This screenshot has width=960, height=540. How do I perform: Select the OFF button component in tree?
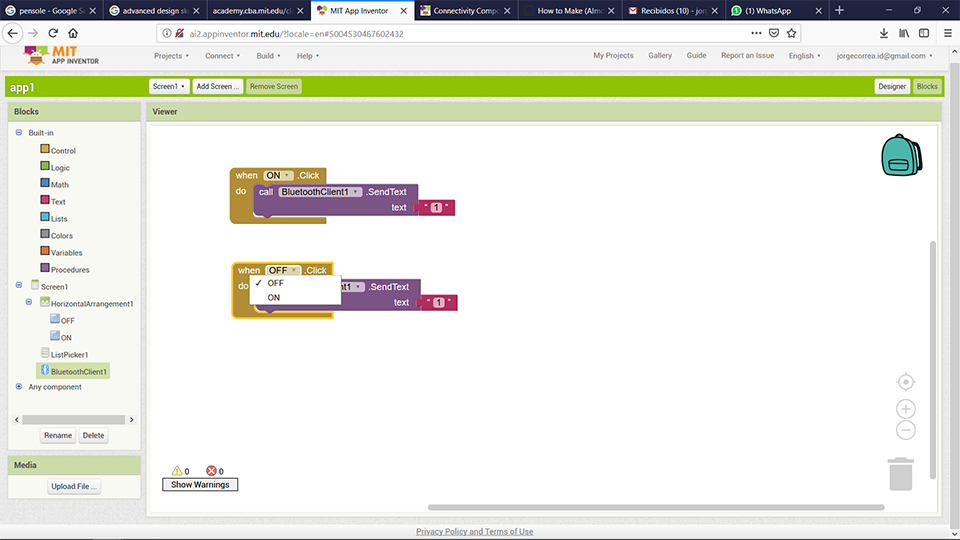pyautogui.click(x=62, y=320)
